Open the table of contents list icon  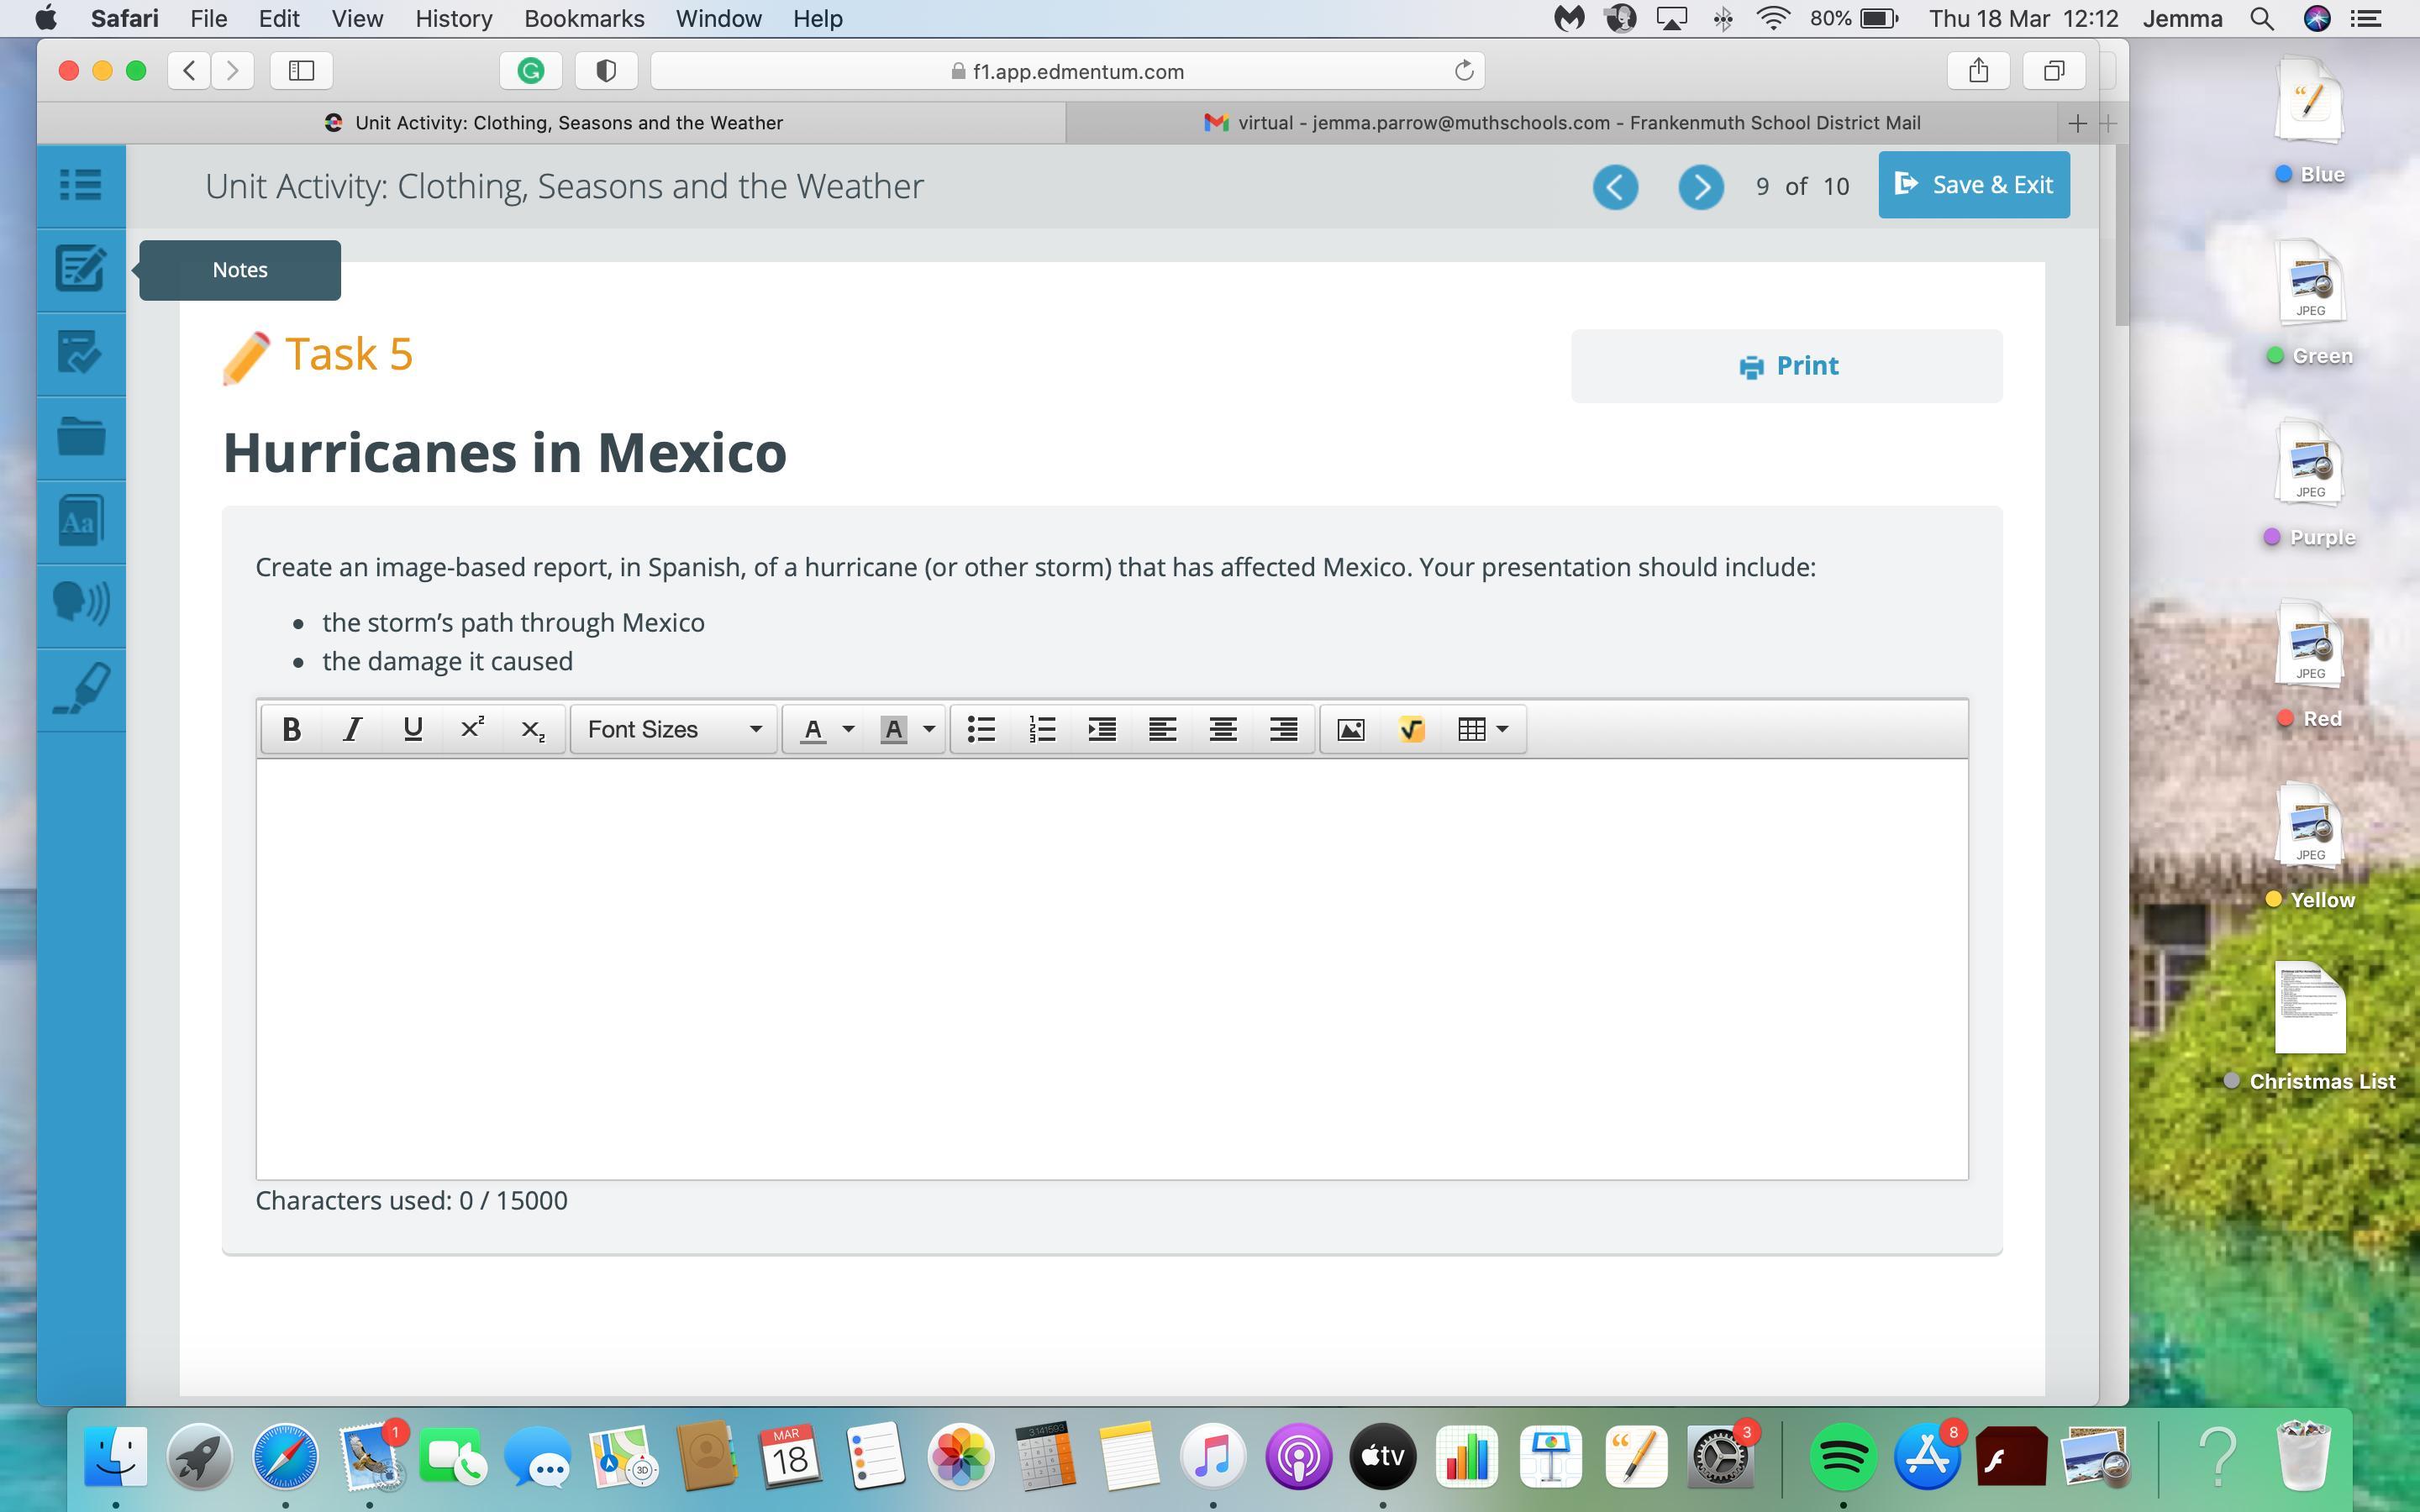[80, 185]
